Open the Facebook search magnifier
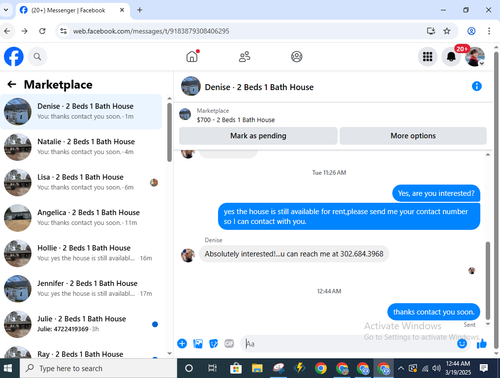 pos(37,57)
